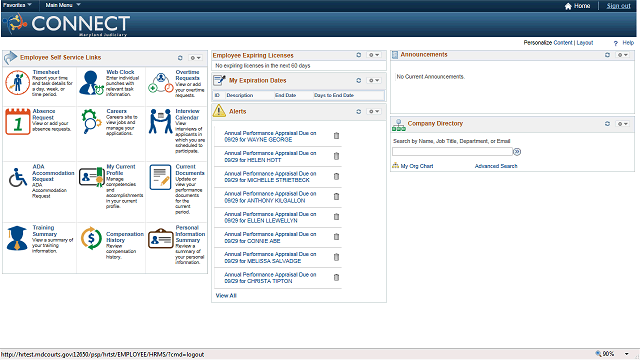This screenshot has width=640, height=360.
Task: Open the Overtime Requests icon
Action: pos(161,83)
